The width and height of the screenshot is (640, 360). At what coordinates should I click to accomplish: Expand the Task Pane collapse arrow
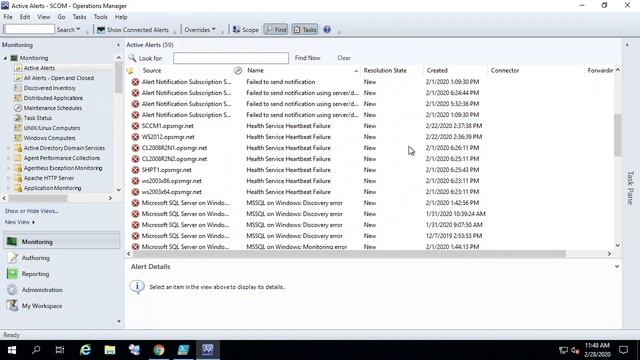coord(627,45)
